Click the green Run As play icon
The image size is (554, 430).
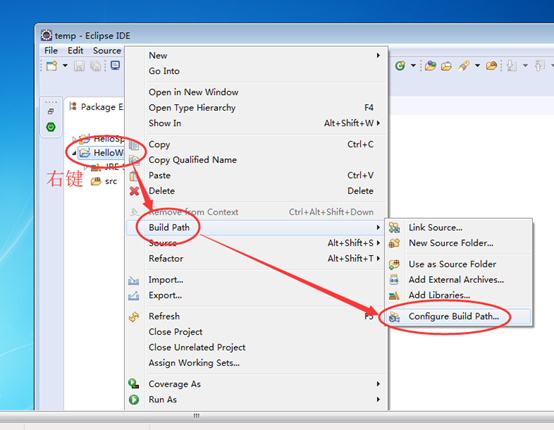(134, 400)
